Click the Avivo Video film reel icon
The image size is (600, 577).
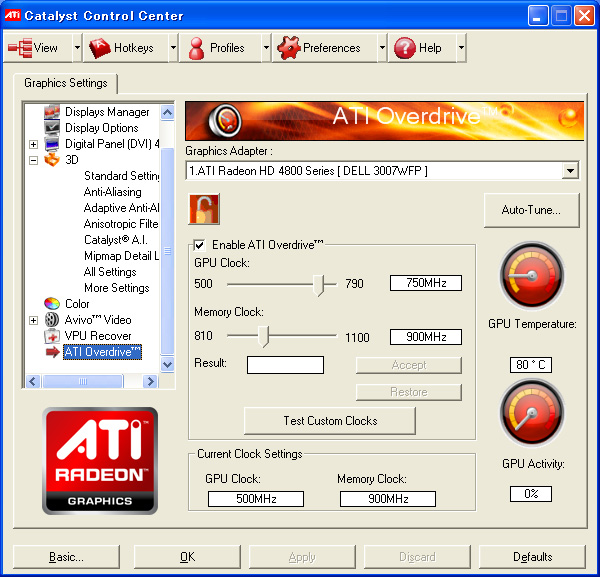(52, 319)
